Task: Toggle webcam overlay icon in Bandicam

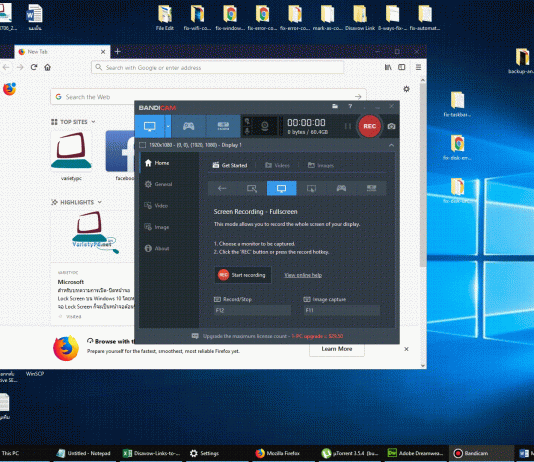Action: (265, 126)
